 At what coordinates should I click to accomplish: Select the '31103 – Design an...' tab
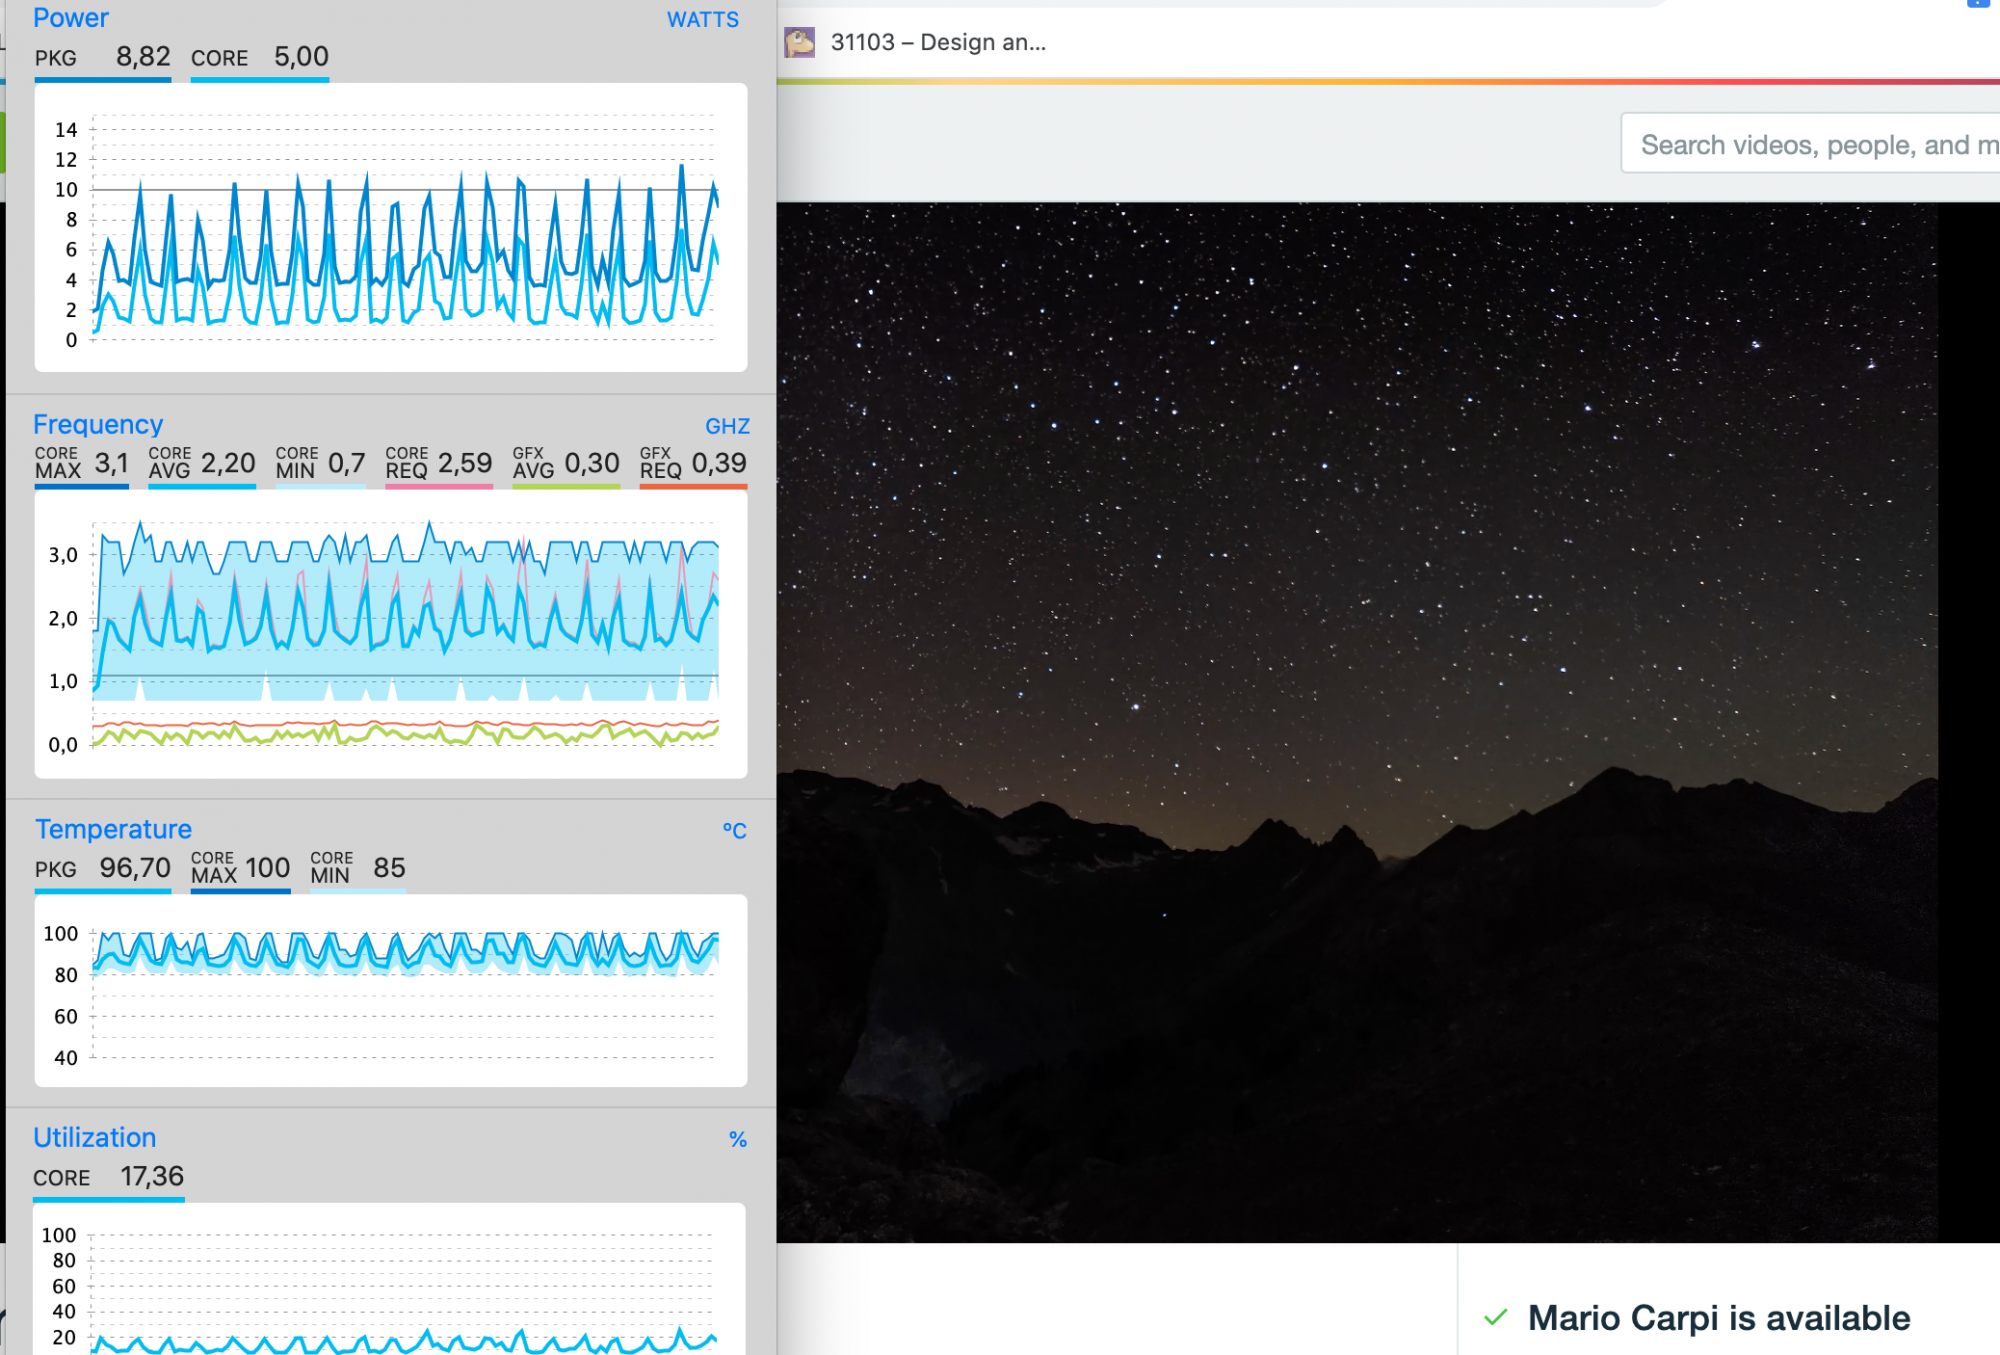coord(937,43)
